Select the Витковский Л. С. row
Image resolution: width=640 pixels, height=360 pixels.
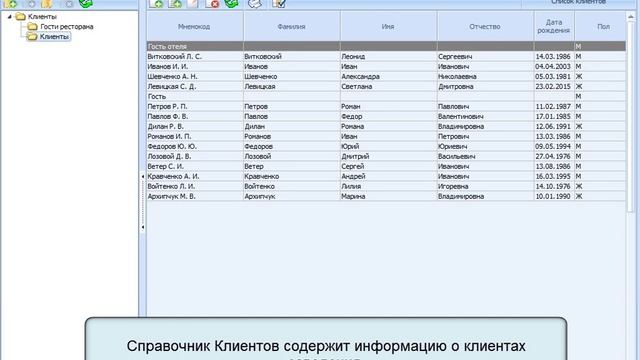(x=386, y=56)
